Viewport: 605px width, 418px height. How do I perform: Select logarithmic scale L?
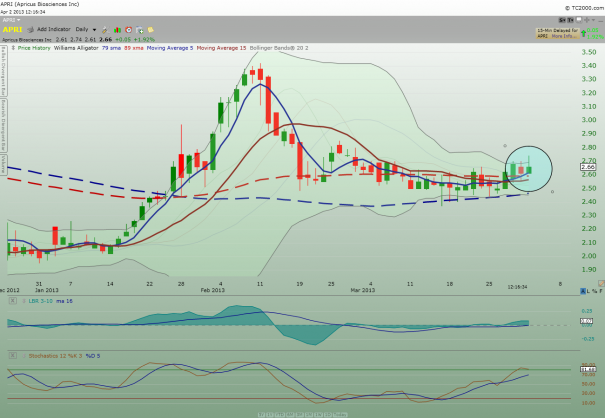588,291
